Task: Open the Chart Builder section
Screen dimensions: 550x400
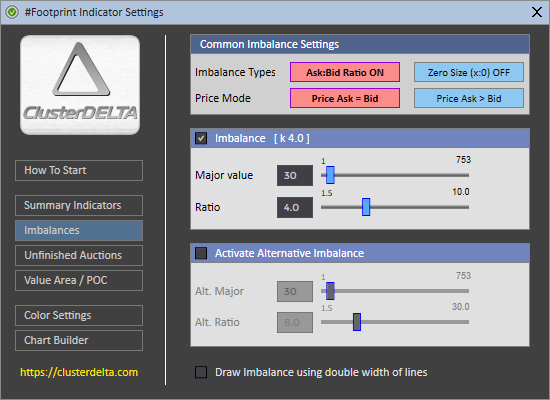Action: [x=79, y=340]
